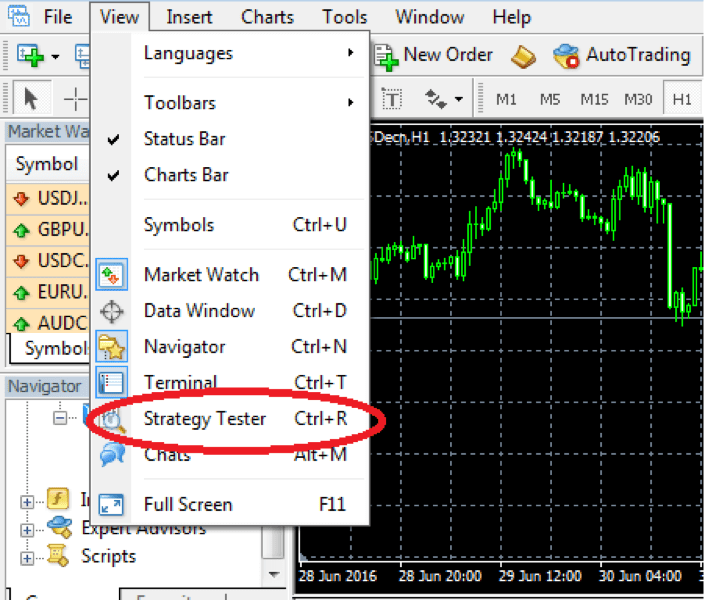Click the MetaEditor book icon

coord(523,57)
